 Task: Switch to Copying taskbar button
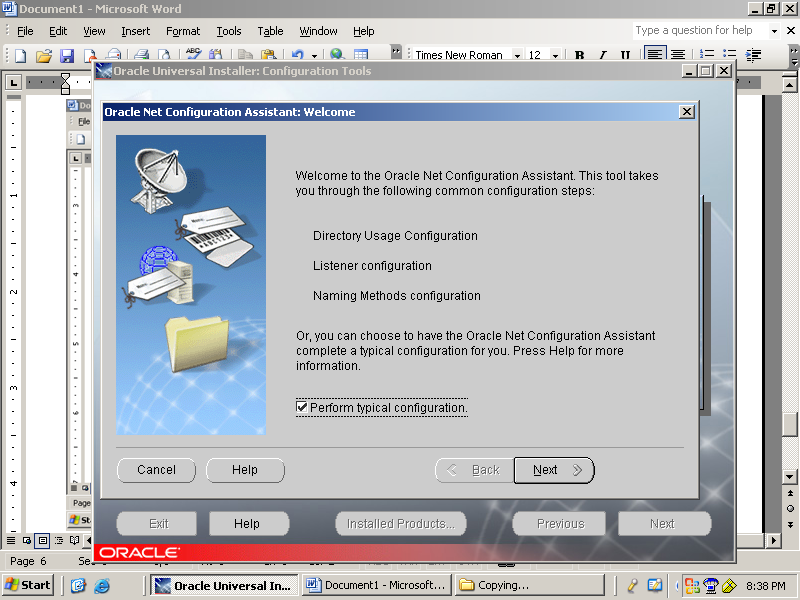pyautogui.click(x=530, y=585)
